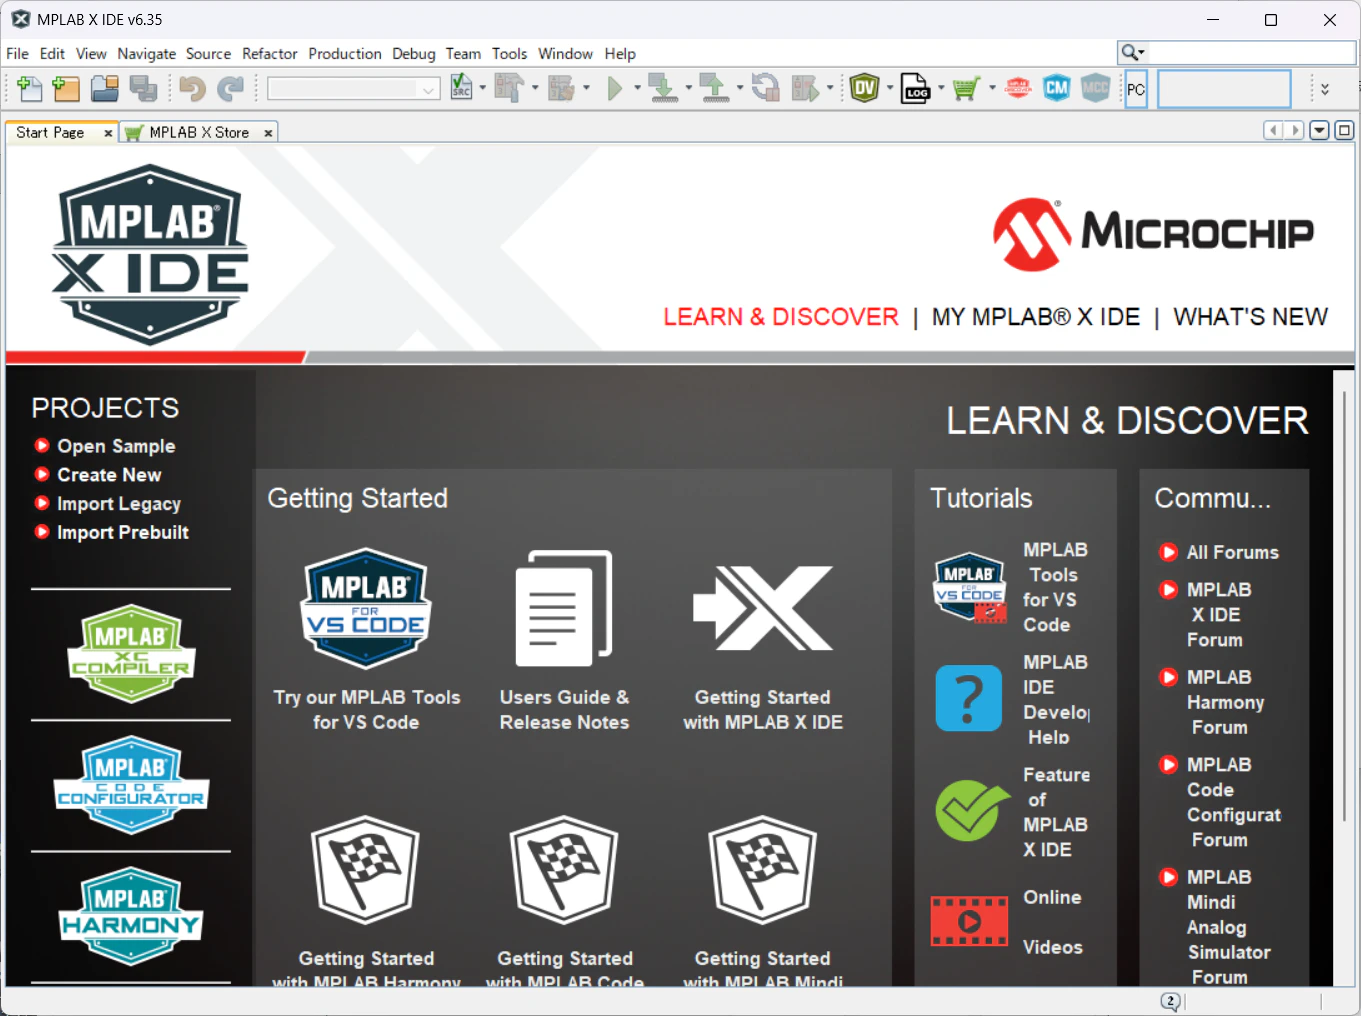Click the shopping cart toolbar icon
Viewport: 1361px width, 1016px height.
pyautogui.click(x=966, y=88)
